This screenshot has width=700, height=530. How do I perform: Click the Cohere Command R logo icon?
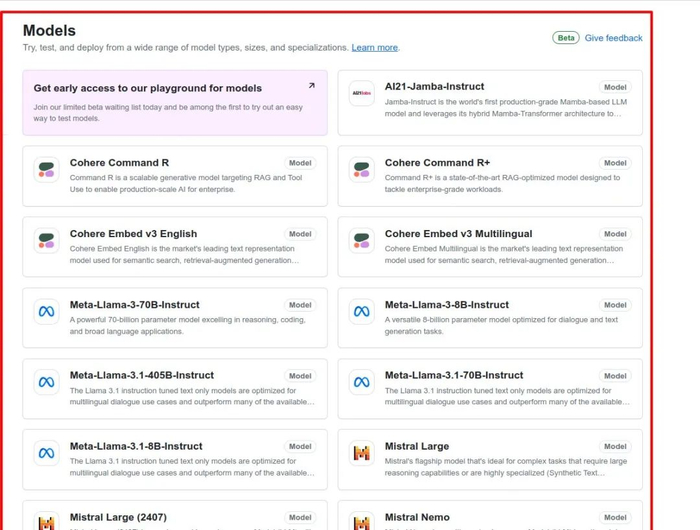point(46,170)
